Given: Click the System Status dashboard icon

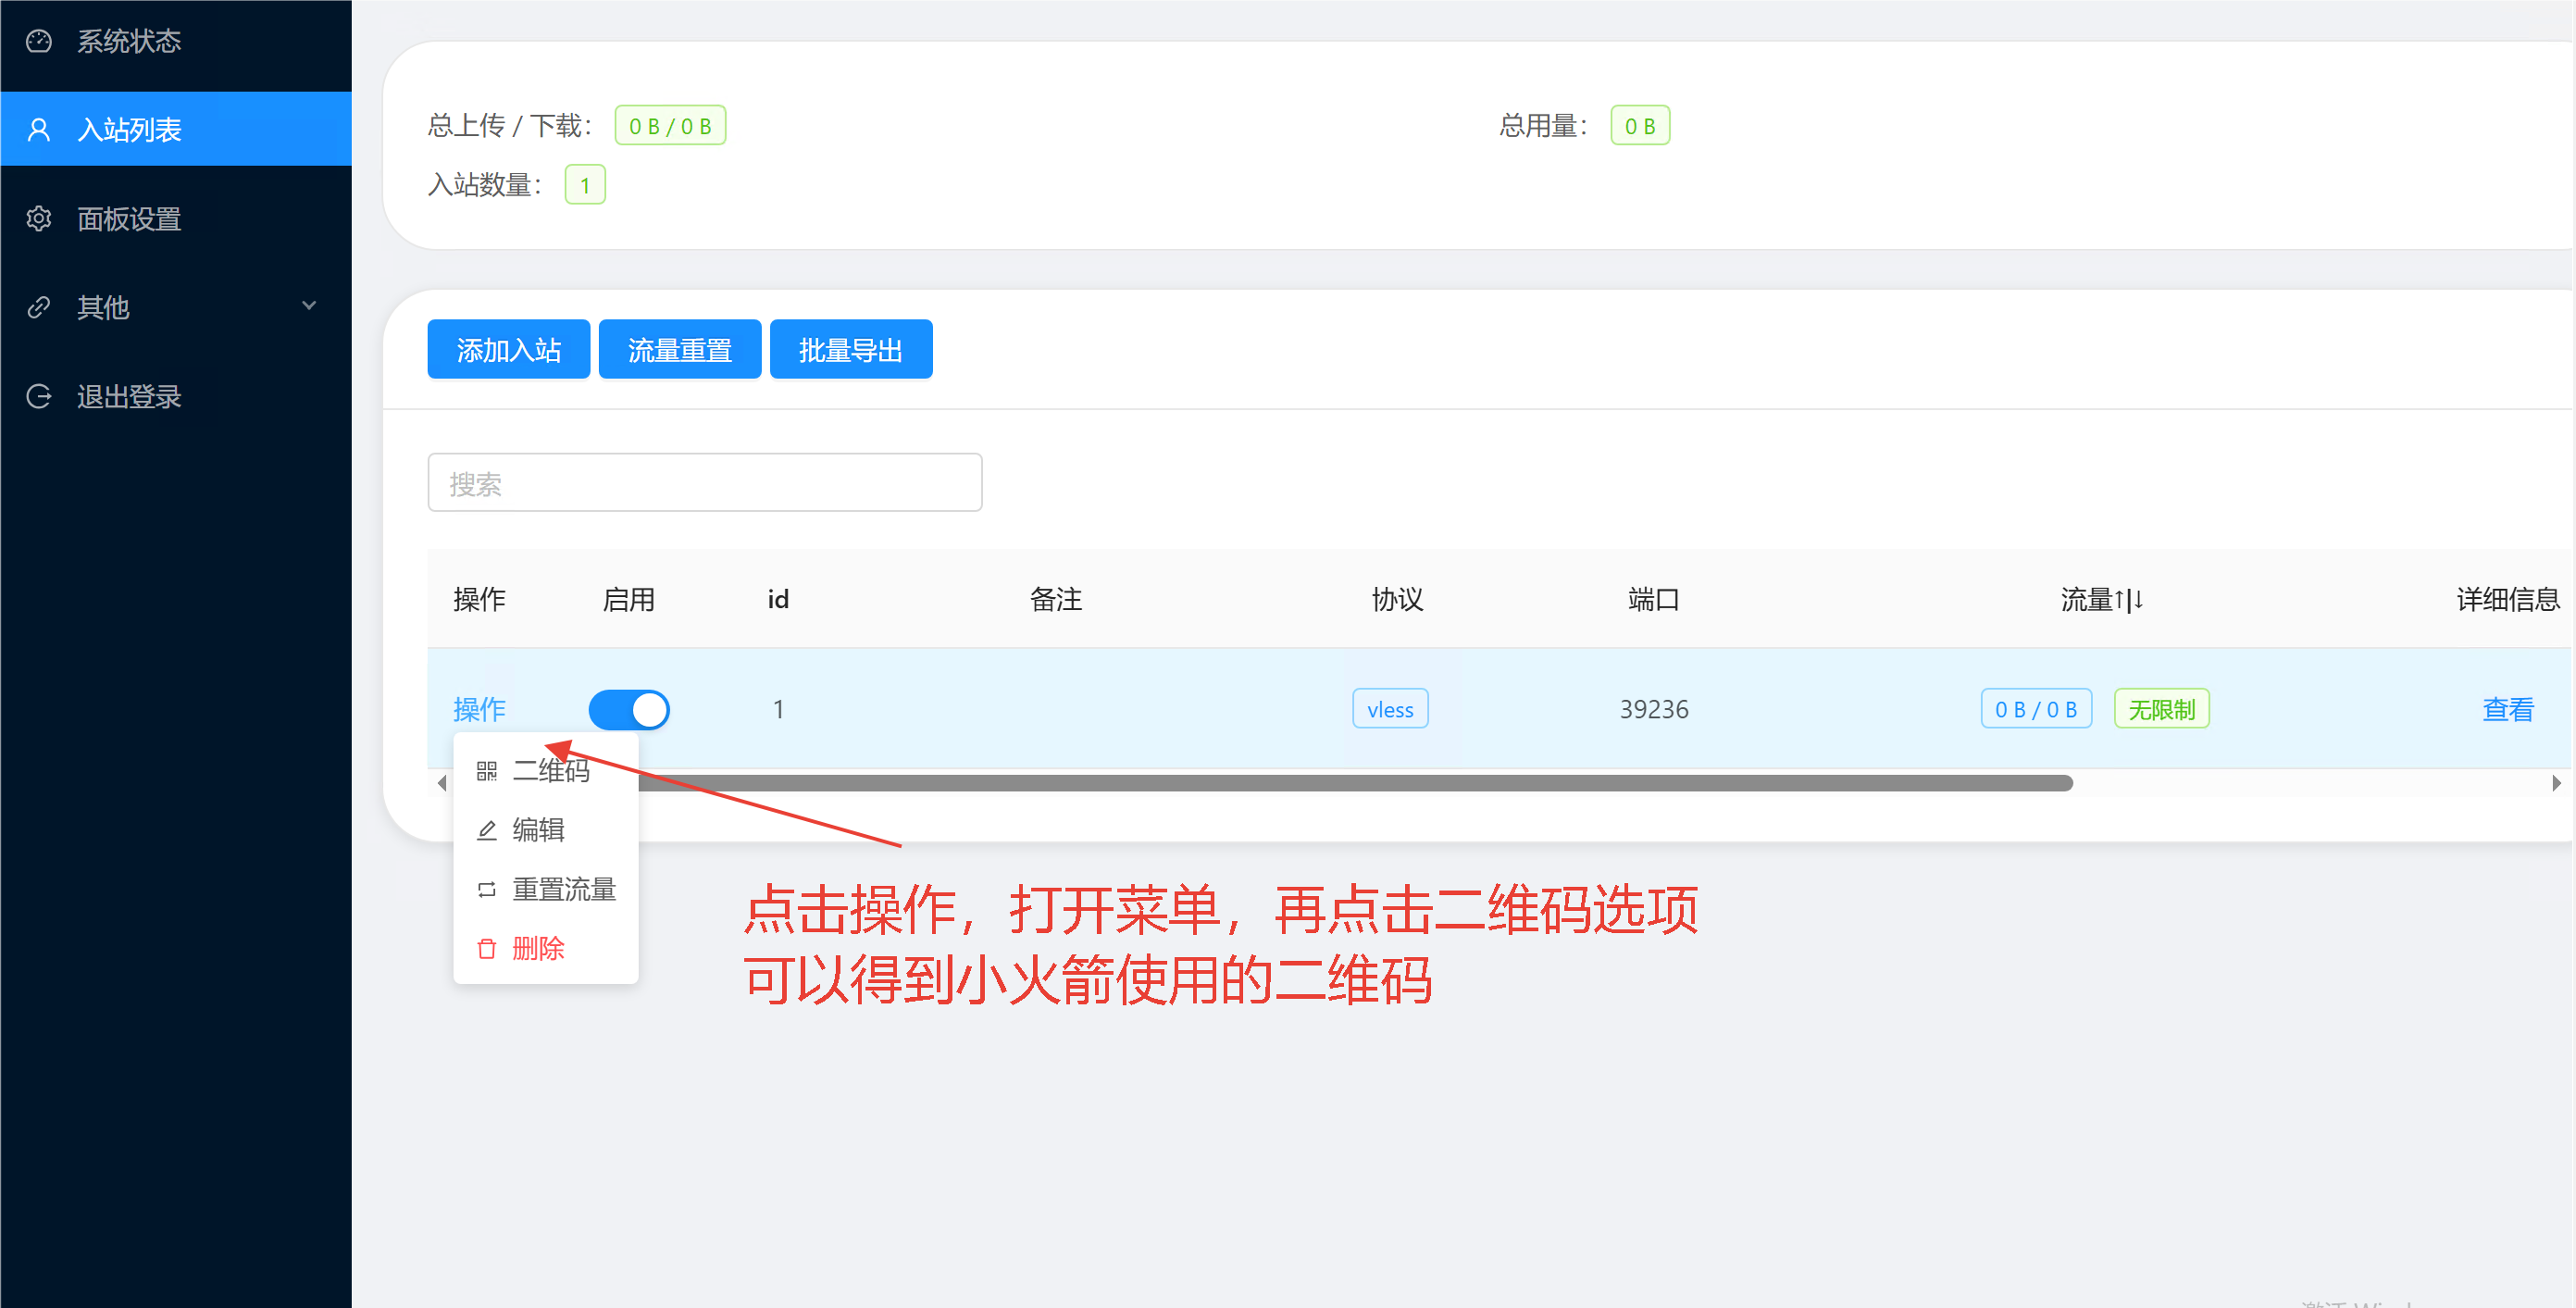Looking at the screenshot, I should [x=39, y=41].
